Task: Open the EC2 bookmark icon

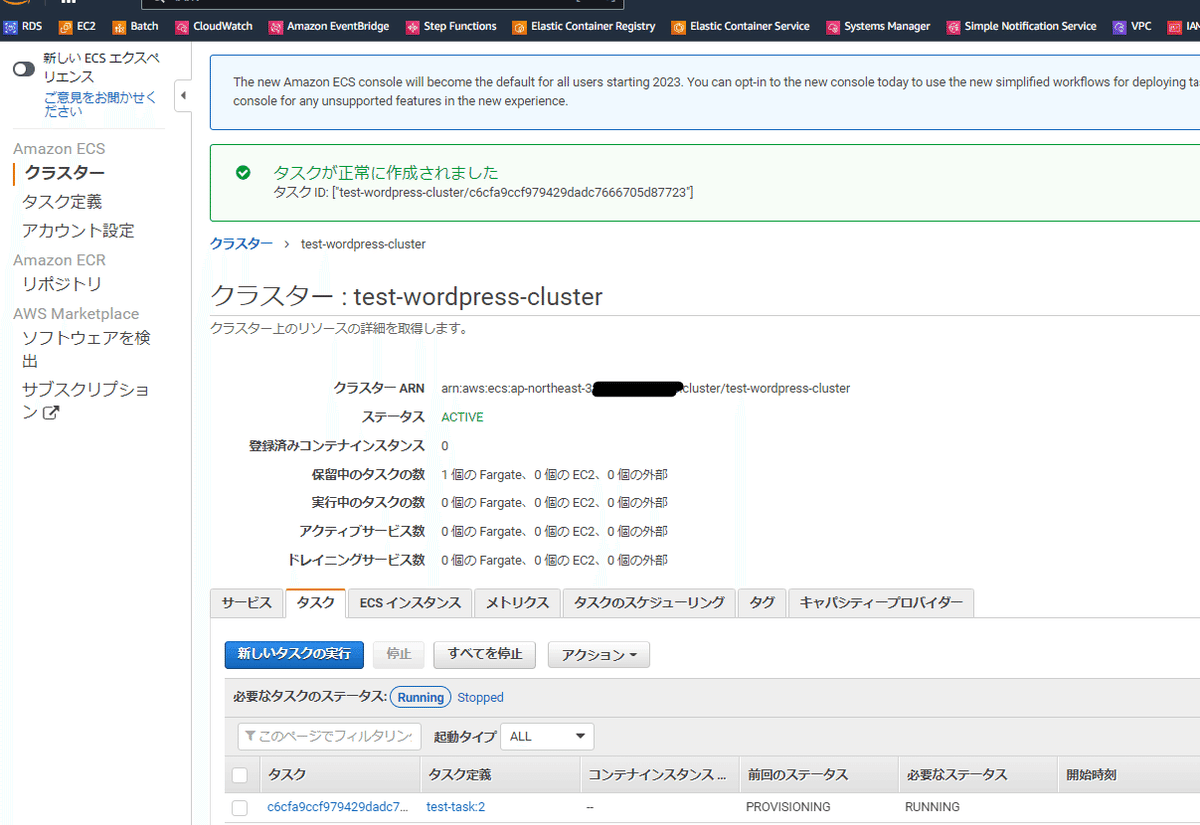Action: click(65, 27)
